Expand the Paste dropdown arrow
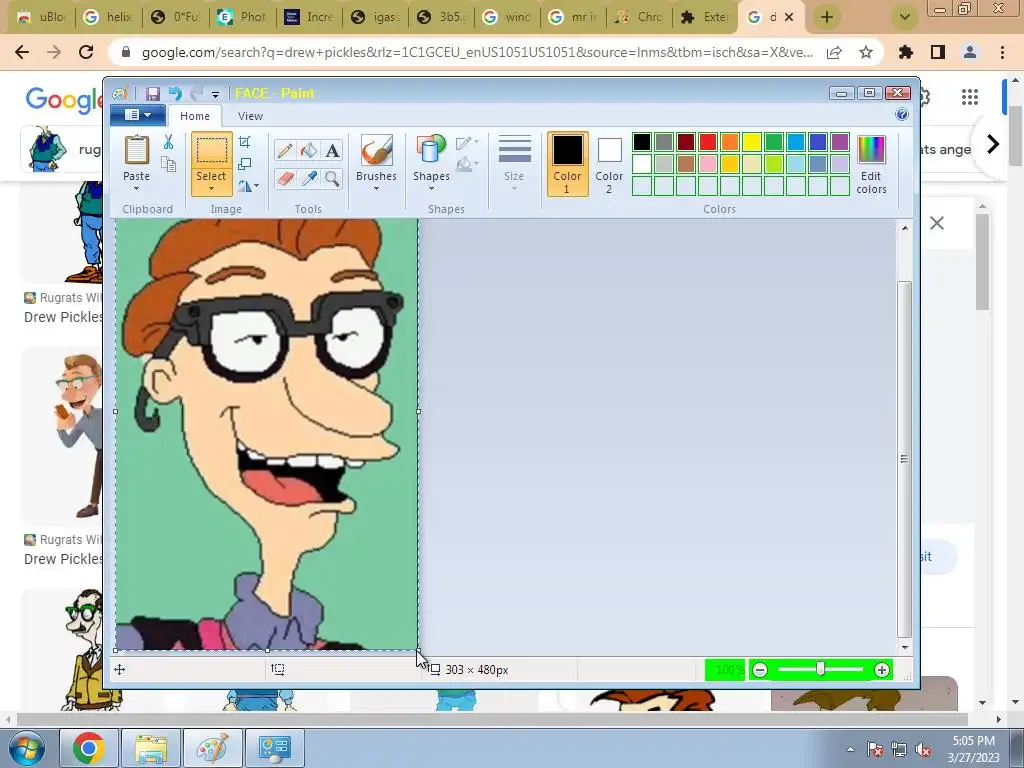The width and height of the screenshot is (1024, 768). click(x=136, y=189)
